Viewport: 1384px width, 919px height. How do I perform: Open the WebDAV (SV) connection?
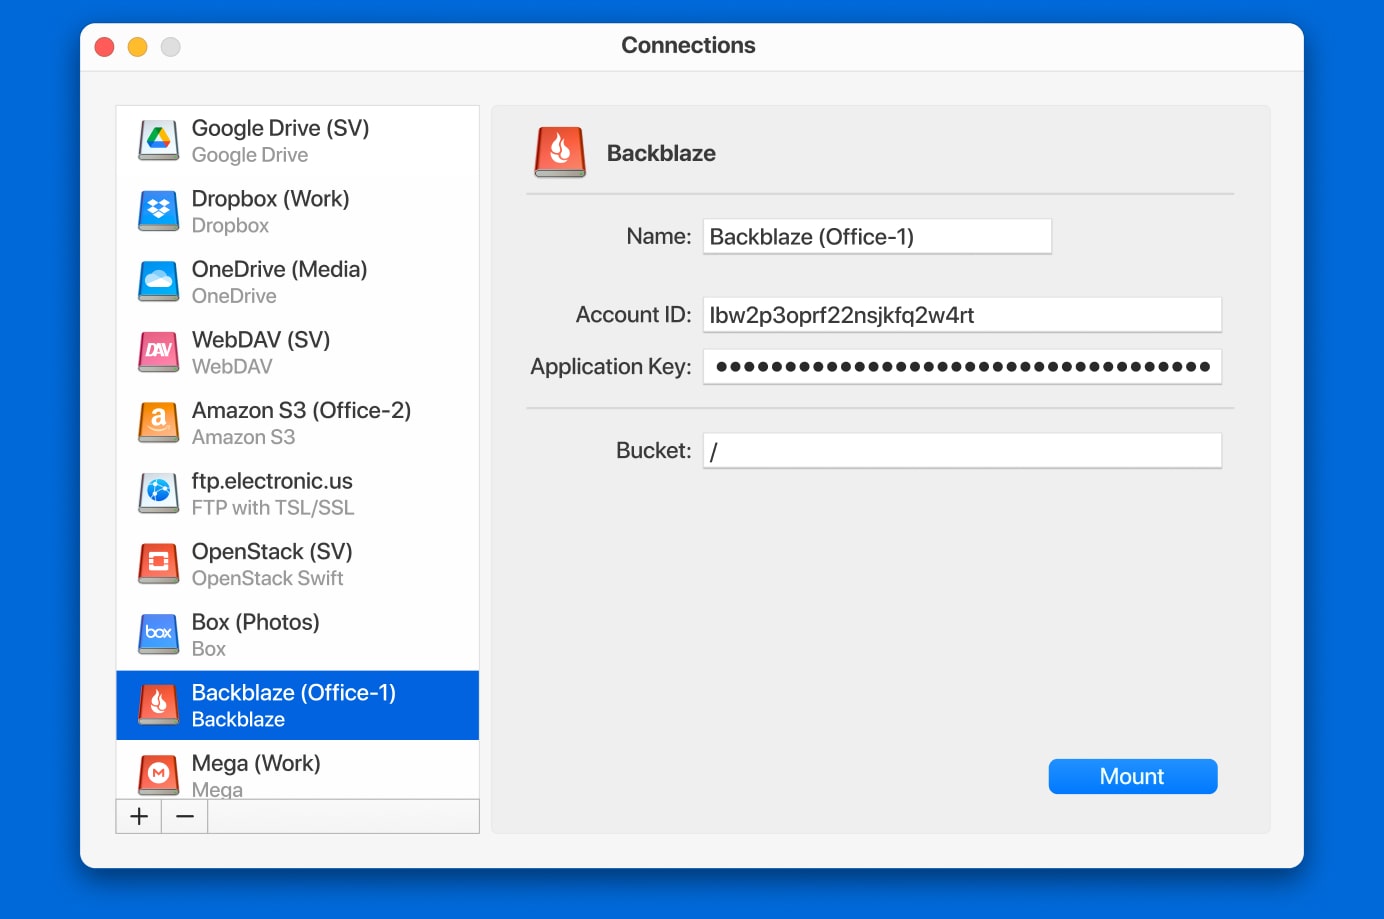pyautogui.click(x=298, y=352)
